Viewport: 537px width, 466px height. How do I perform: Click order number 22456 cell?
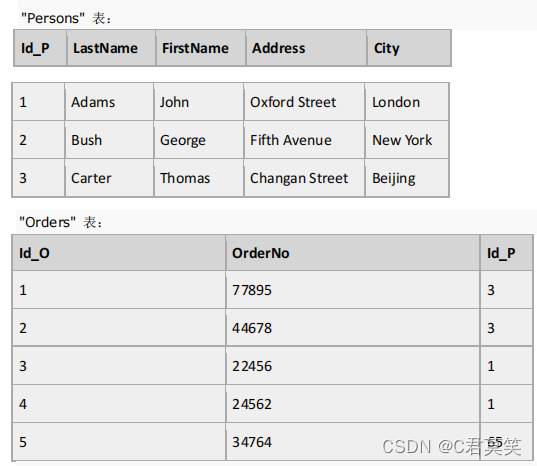353,366
